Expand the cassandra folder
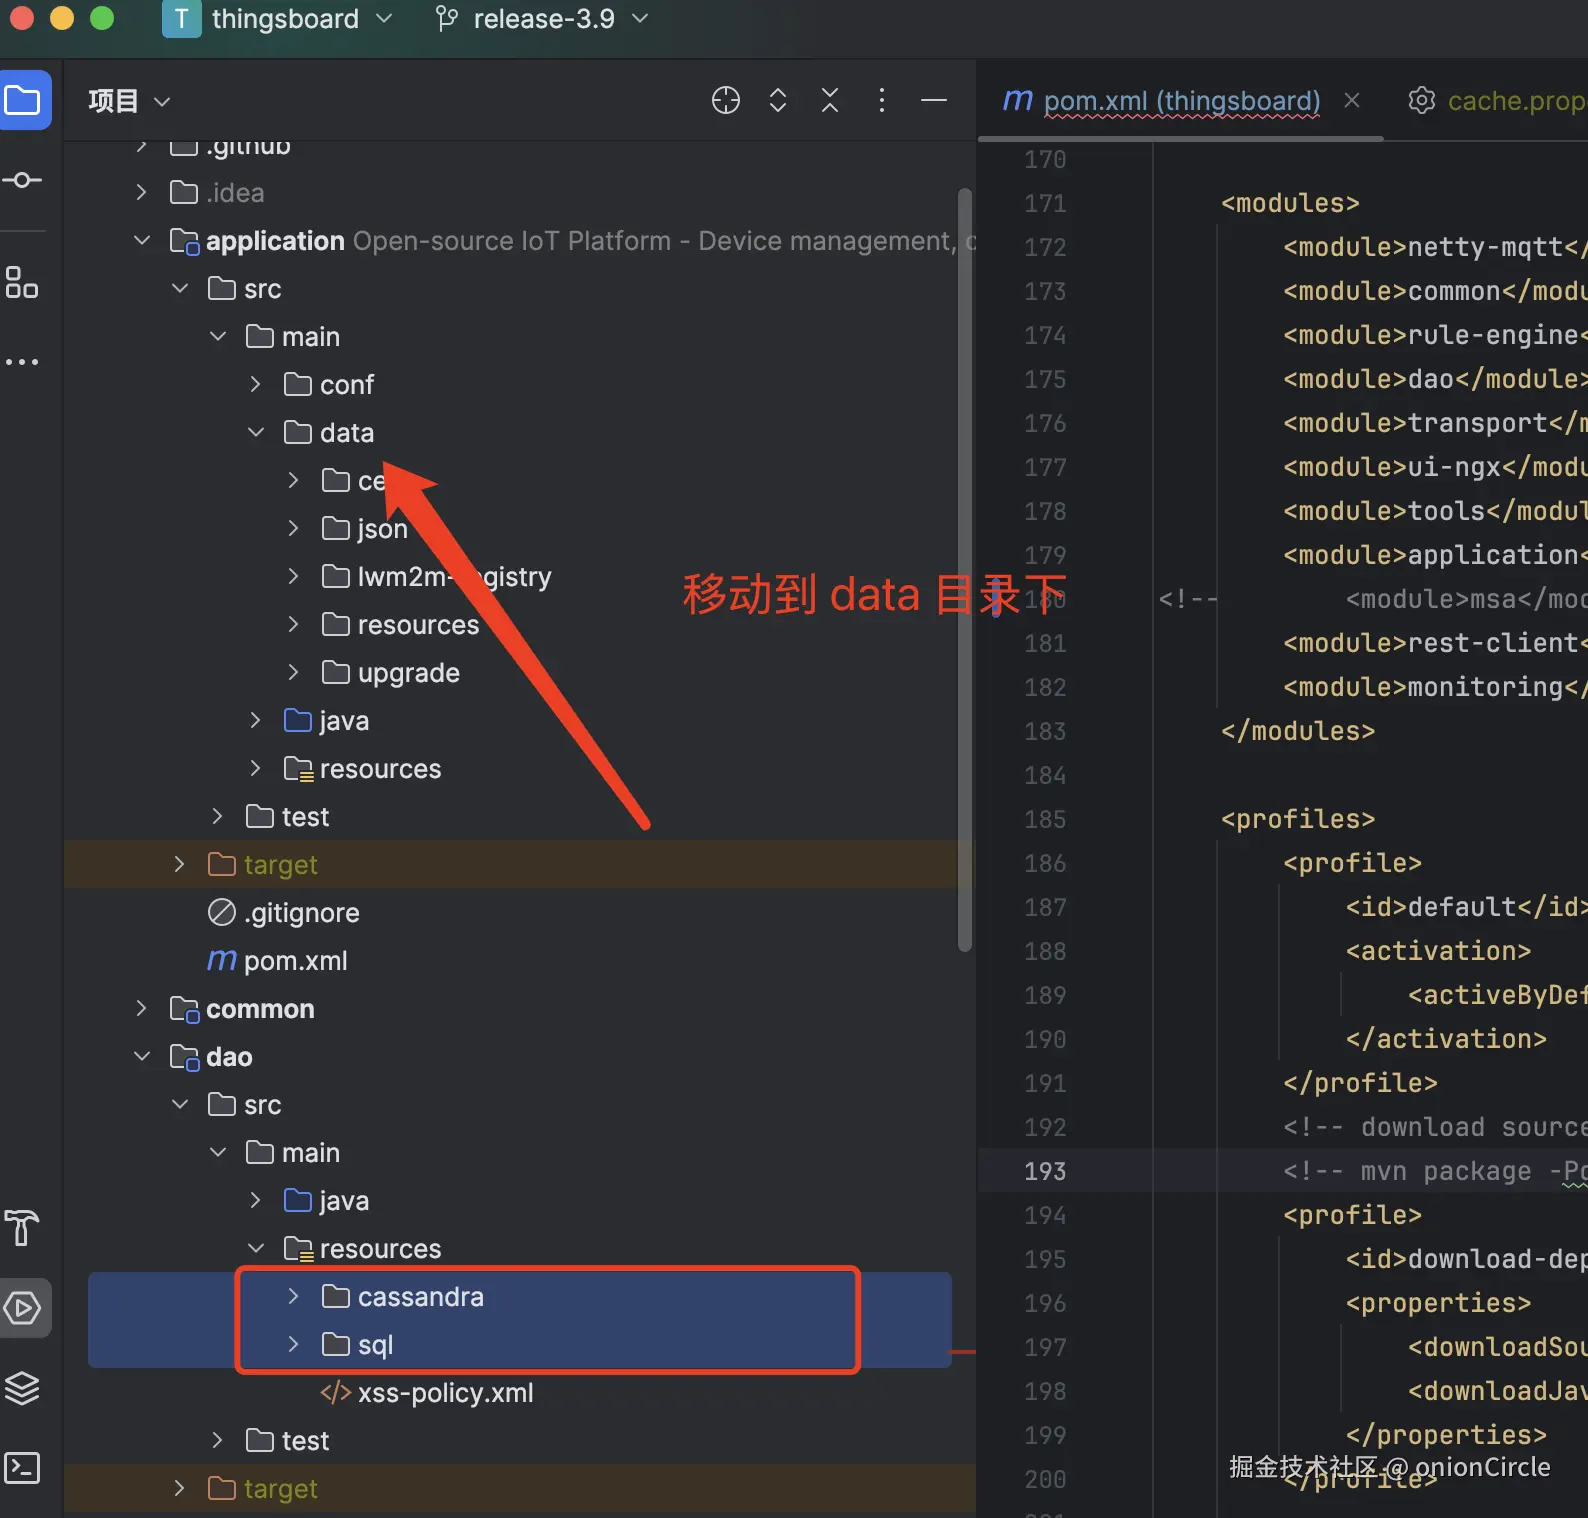The width and height of the screenshot is (1588, 1518). pyautogui.click(x=293, y=1296)
